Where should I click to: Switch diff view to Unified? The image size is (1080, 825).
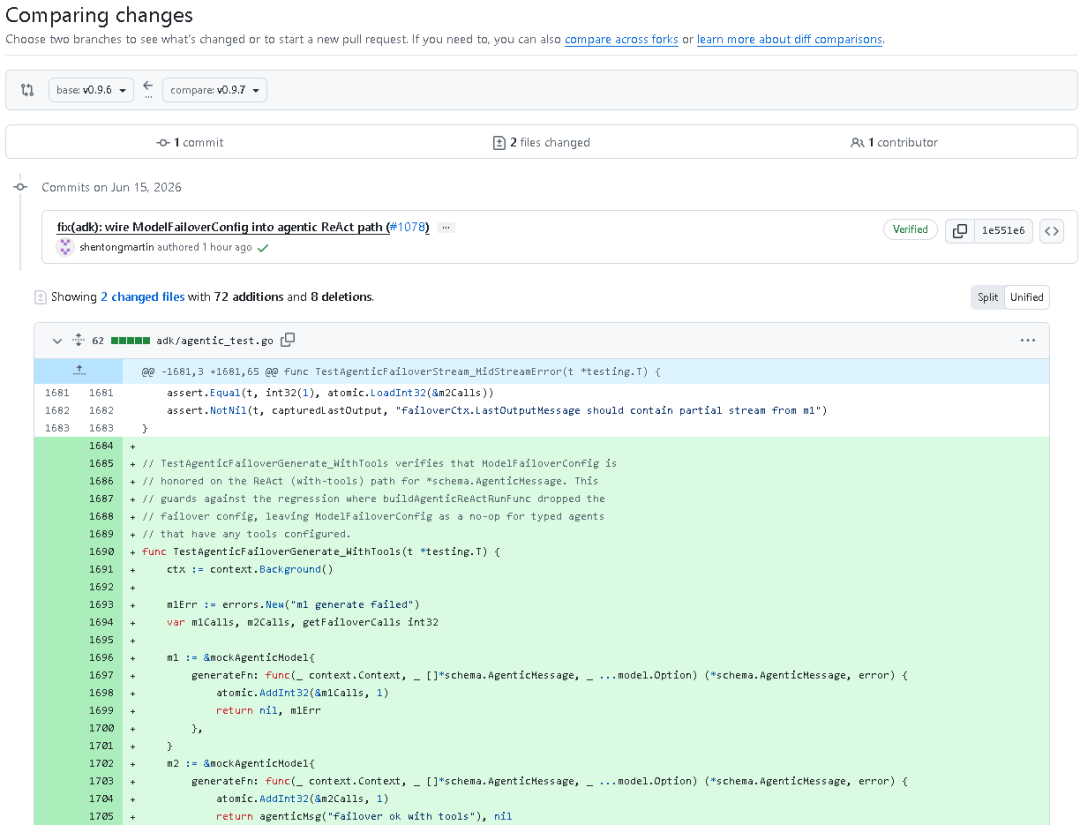point(1026,297)
